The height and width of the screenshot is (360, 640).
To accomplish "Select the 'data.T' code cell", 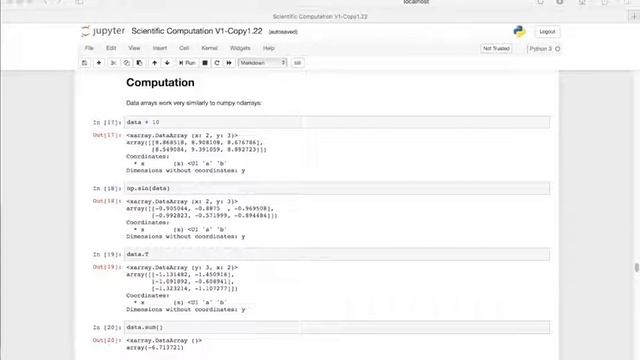I will click(x=337, y=254).
